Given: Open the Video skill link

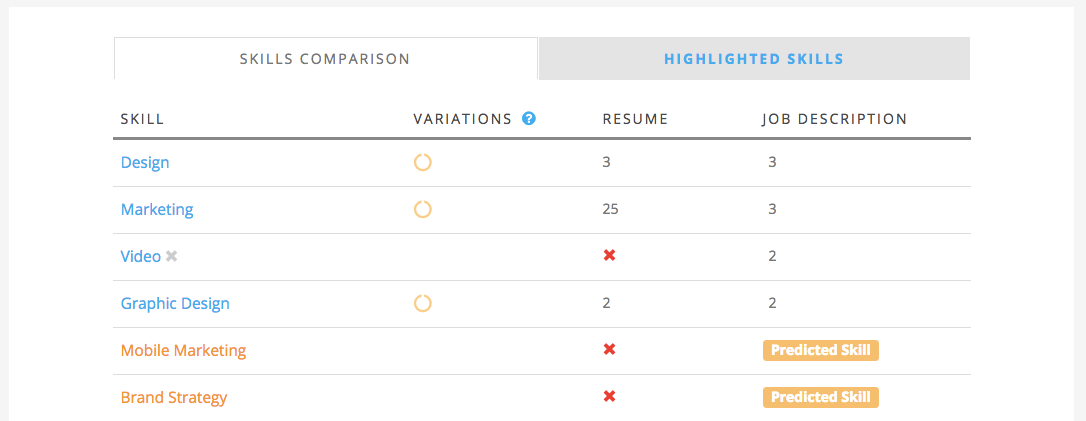Looking at the screenshot, I should click(141, 256).
